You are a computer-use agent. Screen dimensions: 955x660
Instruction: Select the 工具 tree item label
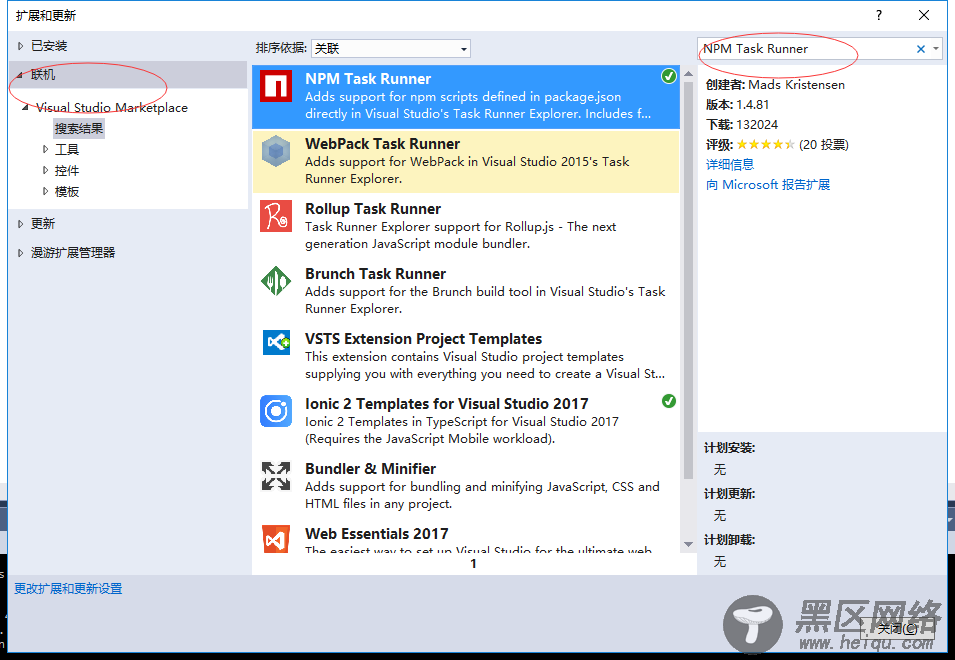67,149
